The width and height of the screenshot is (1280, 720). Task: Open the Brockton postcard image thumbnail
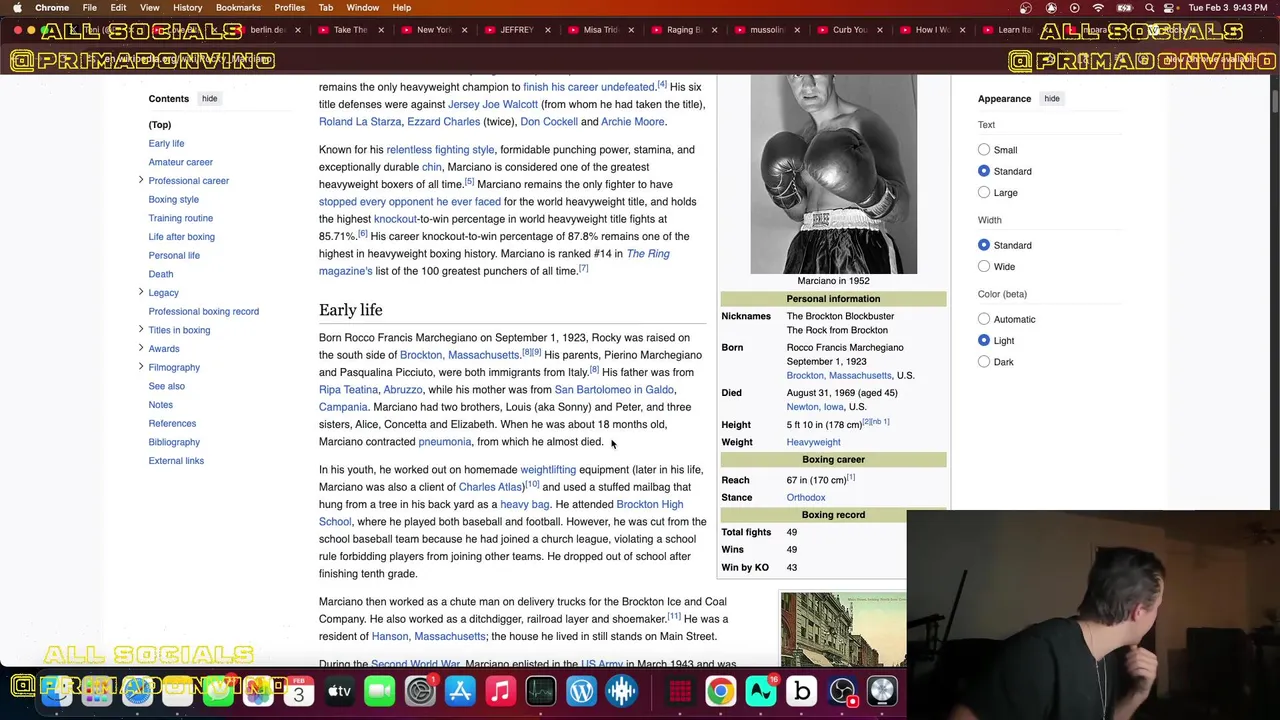tap(843, 629)
